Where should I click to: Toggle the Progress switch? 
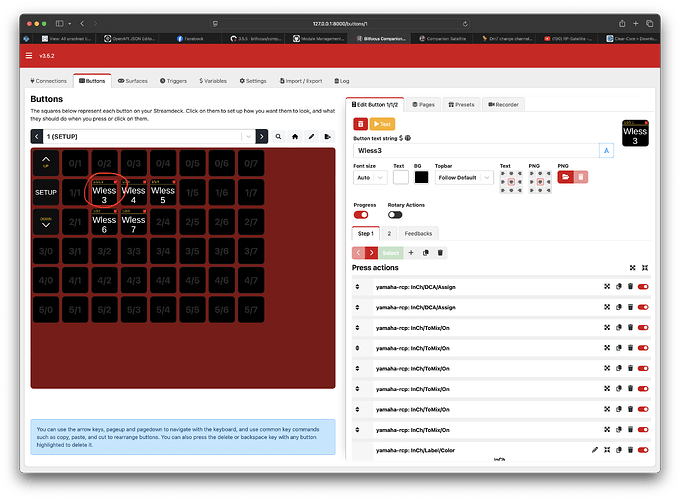[361, 215]
